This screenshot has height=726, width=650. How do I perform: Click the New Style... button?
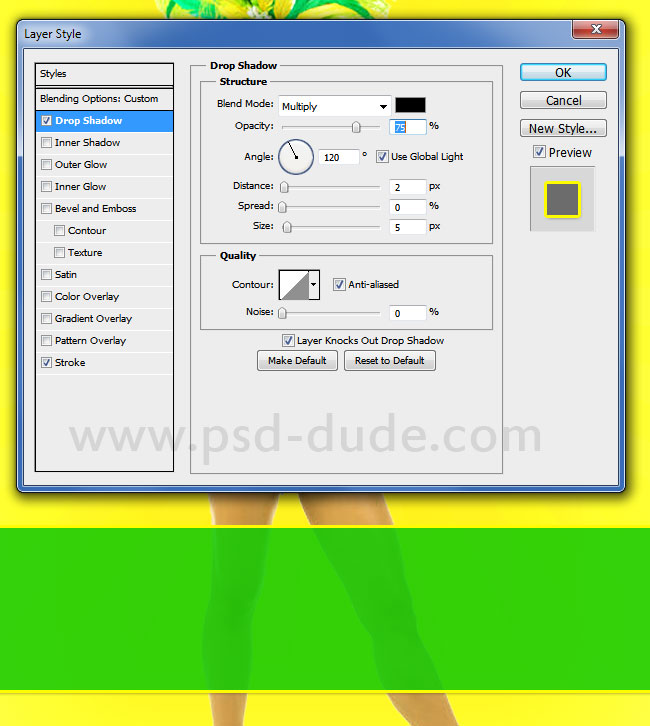(x=563, y=128)
